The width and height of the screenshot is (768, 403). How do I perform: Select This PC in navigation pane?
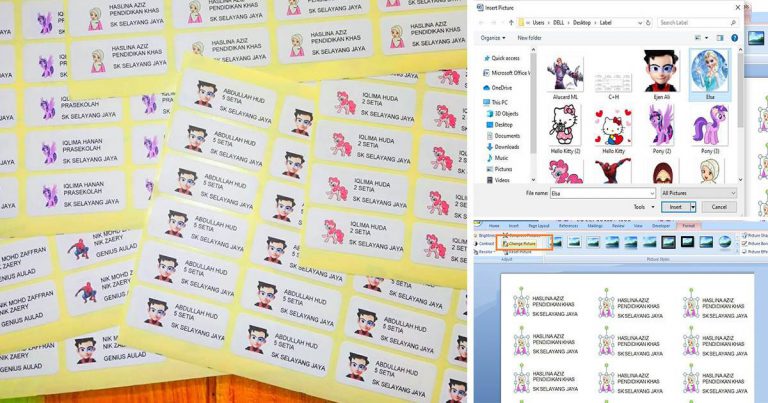pos(496,102)
